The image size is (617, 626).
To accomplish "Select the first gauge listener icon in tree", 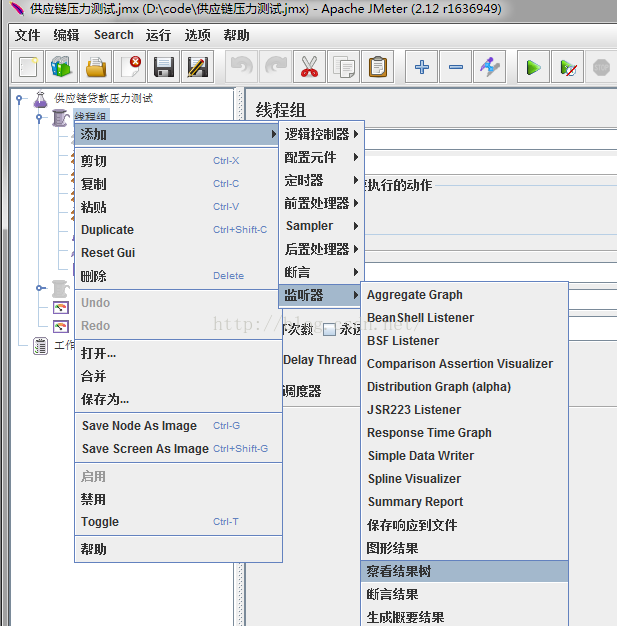I will [x=61, y=307].
